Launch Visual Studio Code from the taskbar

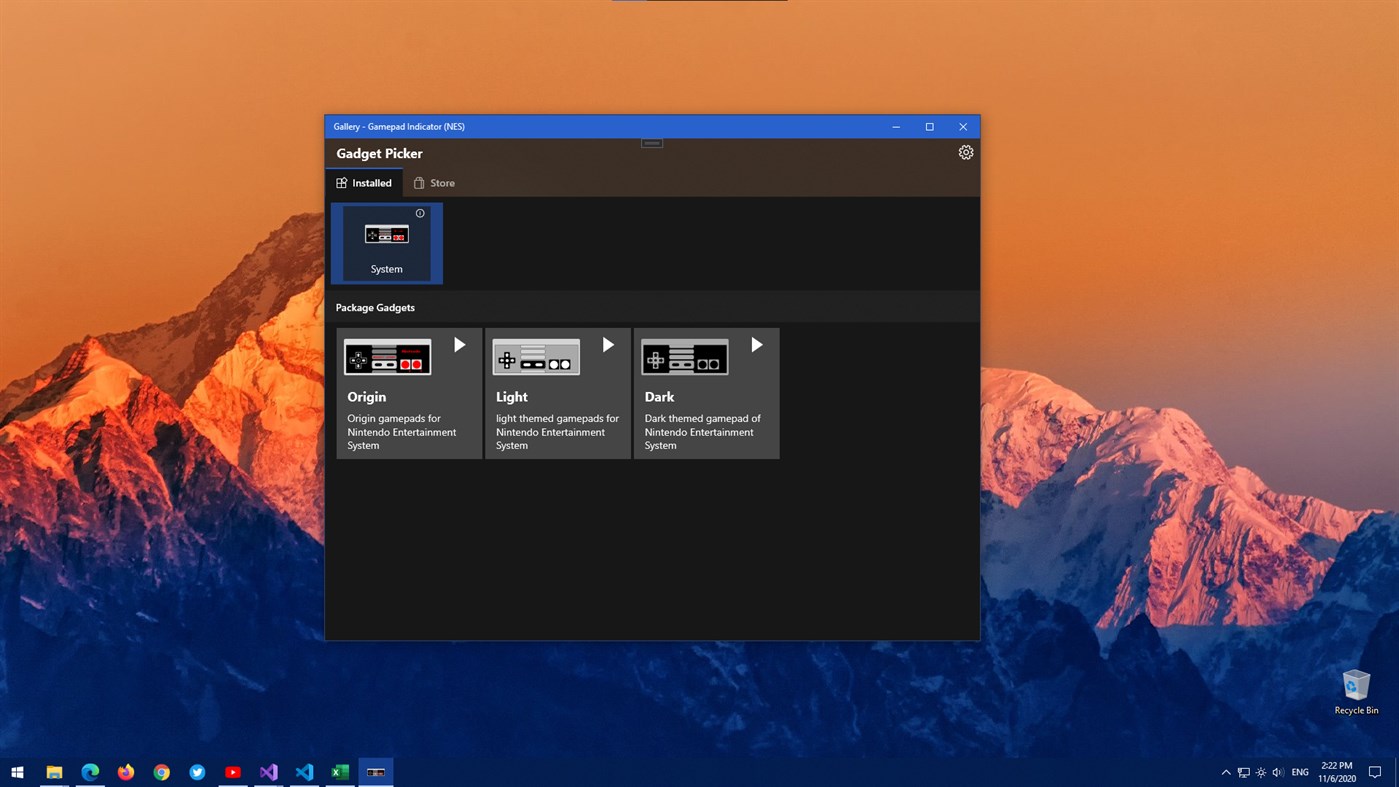[304, 771]
